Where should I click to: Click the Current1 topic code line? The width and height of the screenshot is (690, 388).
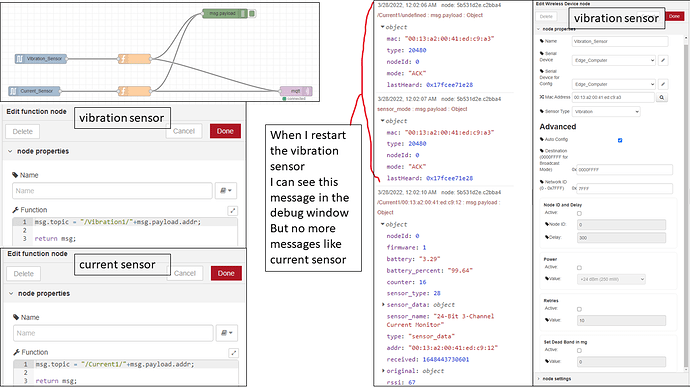tap(115, 364)
